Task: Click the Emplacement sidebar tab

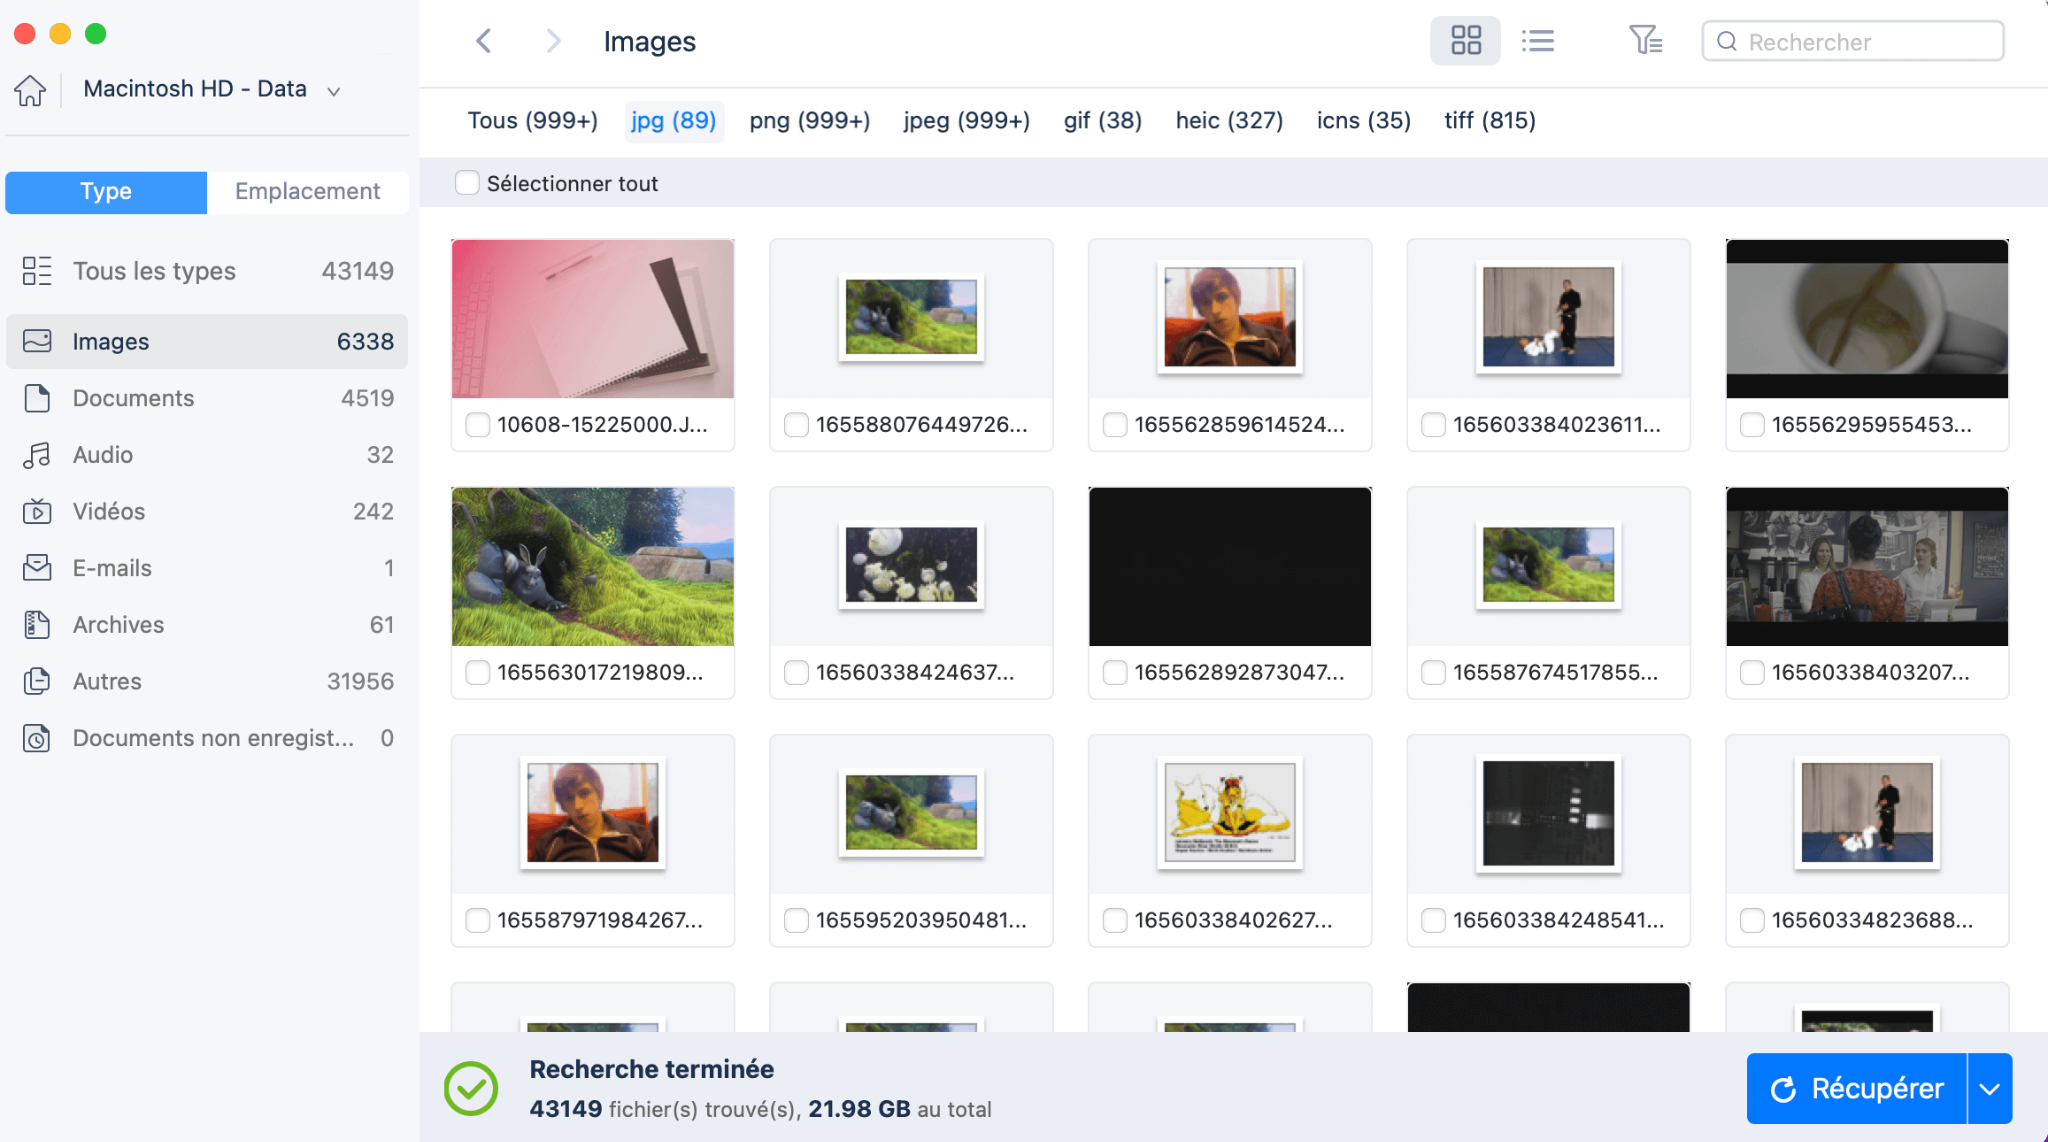Action: 308,191
